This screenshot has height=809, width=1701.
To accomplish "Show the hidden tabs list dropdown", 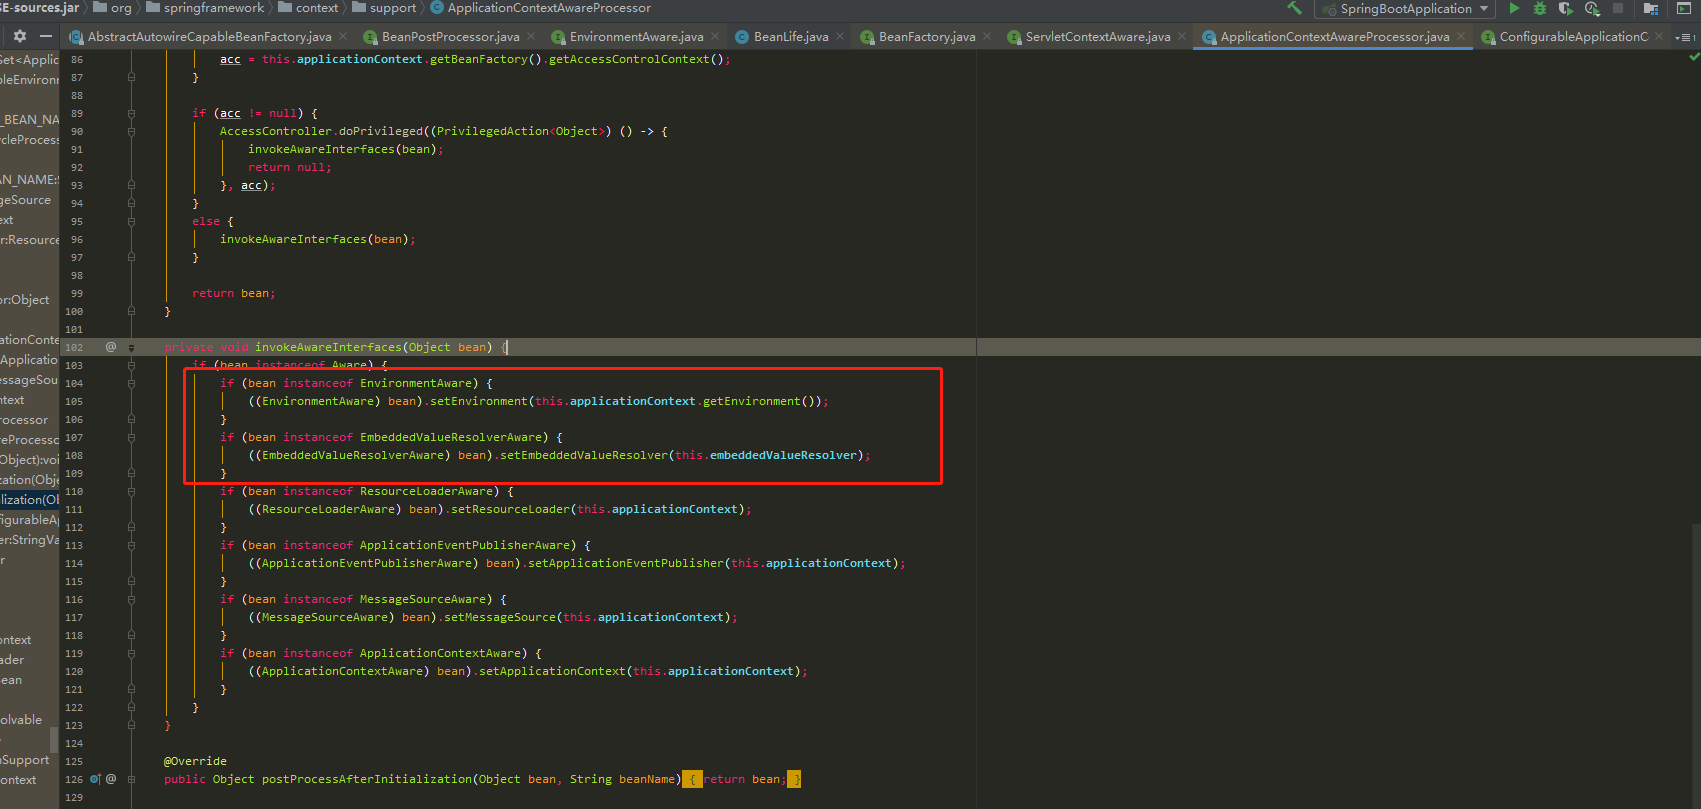I will pos(1686,37).
